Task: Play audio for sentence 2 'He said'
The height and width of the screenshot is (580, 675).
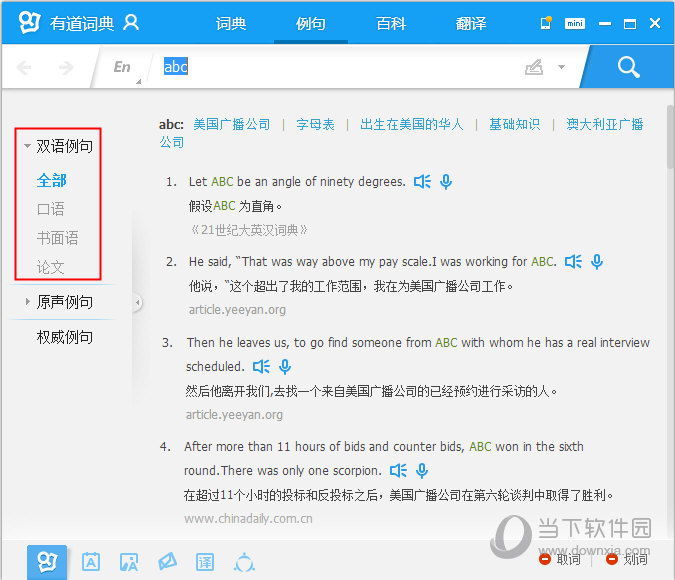Action: [573, 261]
